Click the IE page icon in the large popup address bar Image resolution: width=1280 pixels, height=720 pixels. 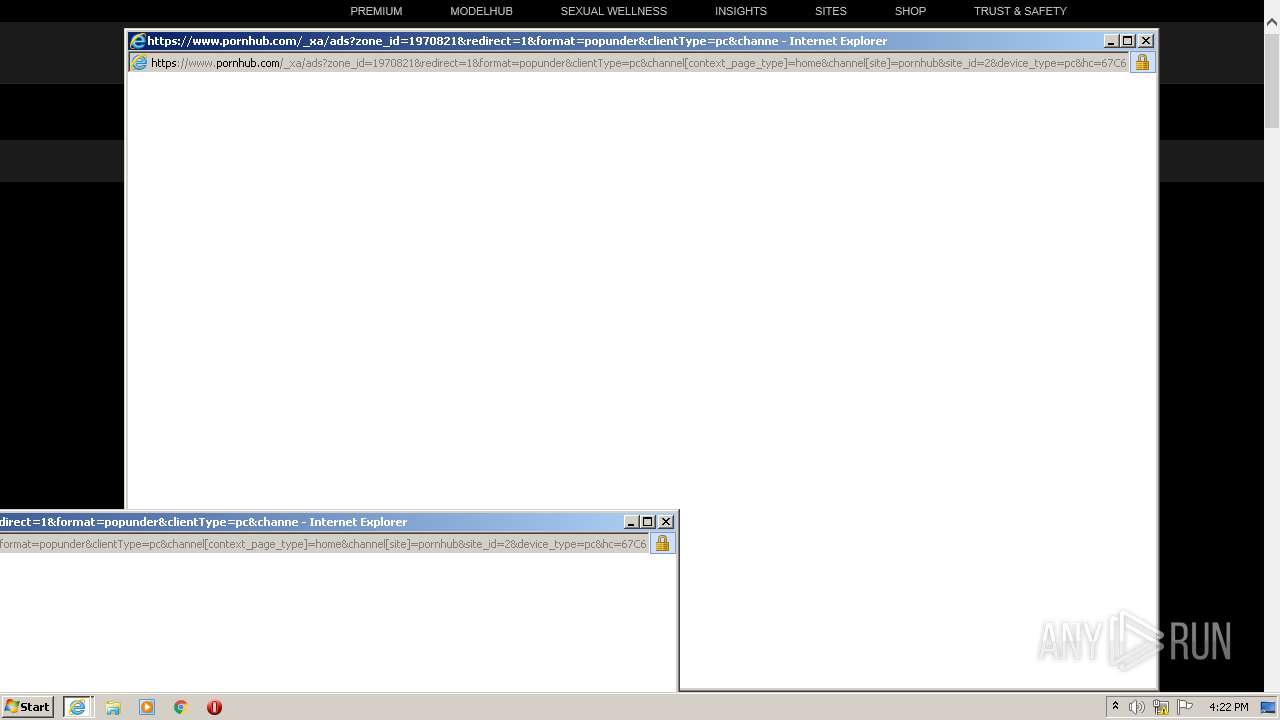coord(140,63)
